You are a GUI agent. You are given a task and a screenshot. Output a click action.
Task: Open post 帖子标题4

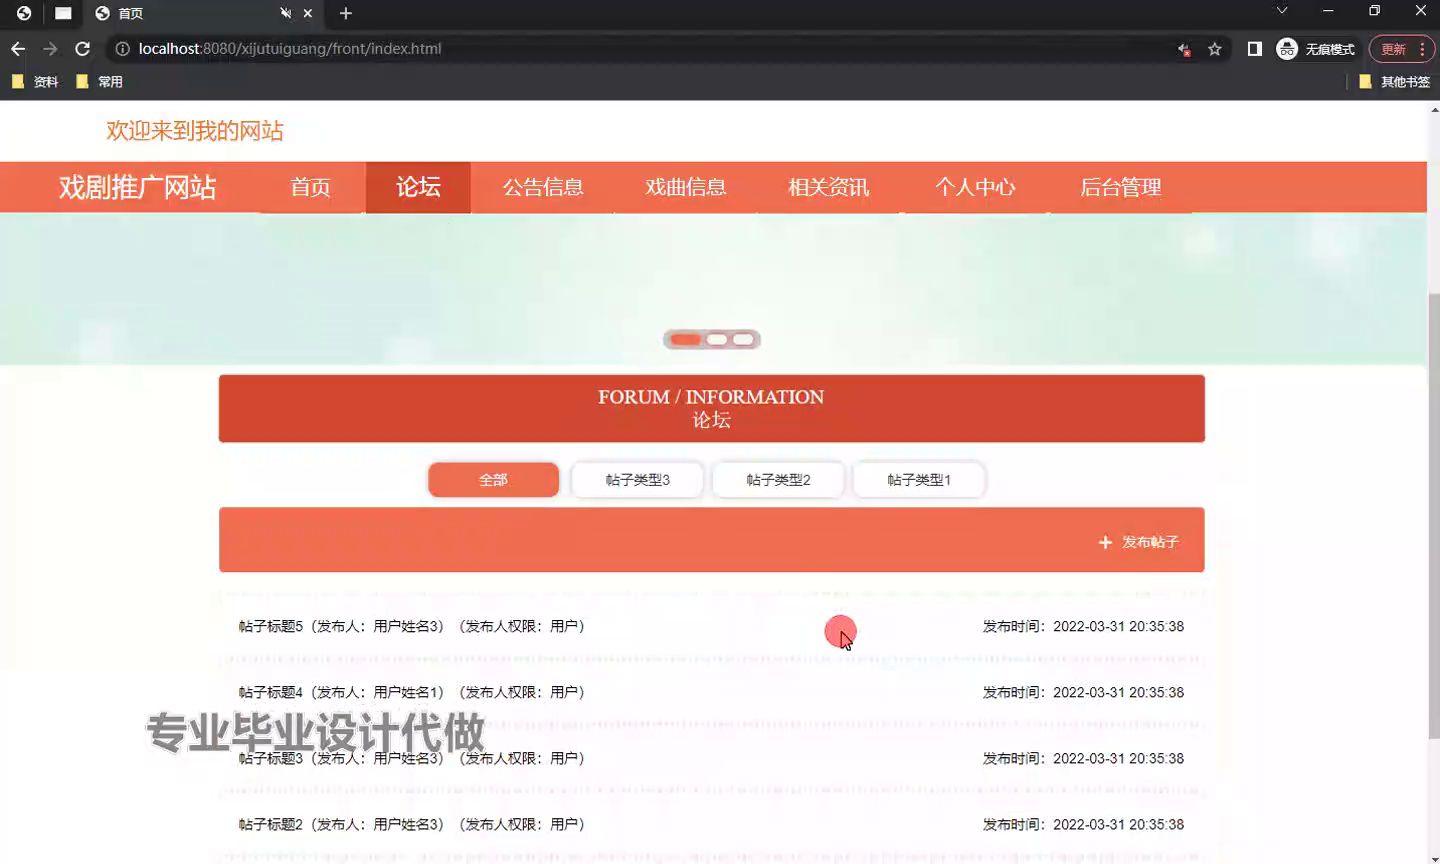tap(711, 693)
